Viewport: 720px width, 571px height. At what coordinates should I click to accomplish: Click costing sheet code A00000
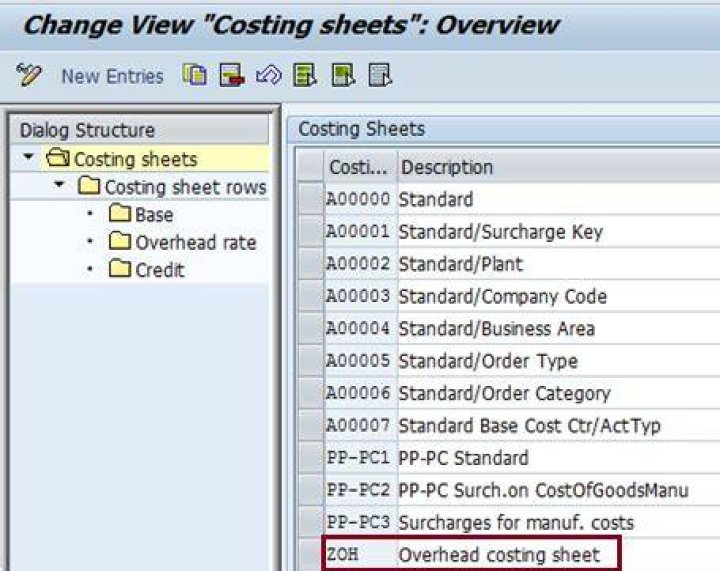(x=358, y=199)
